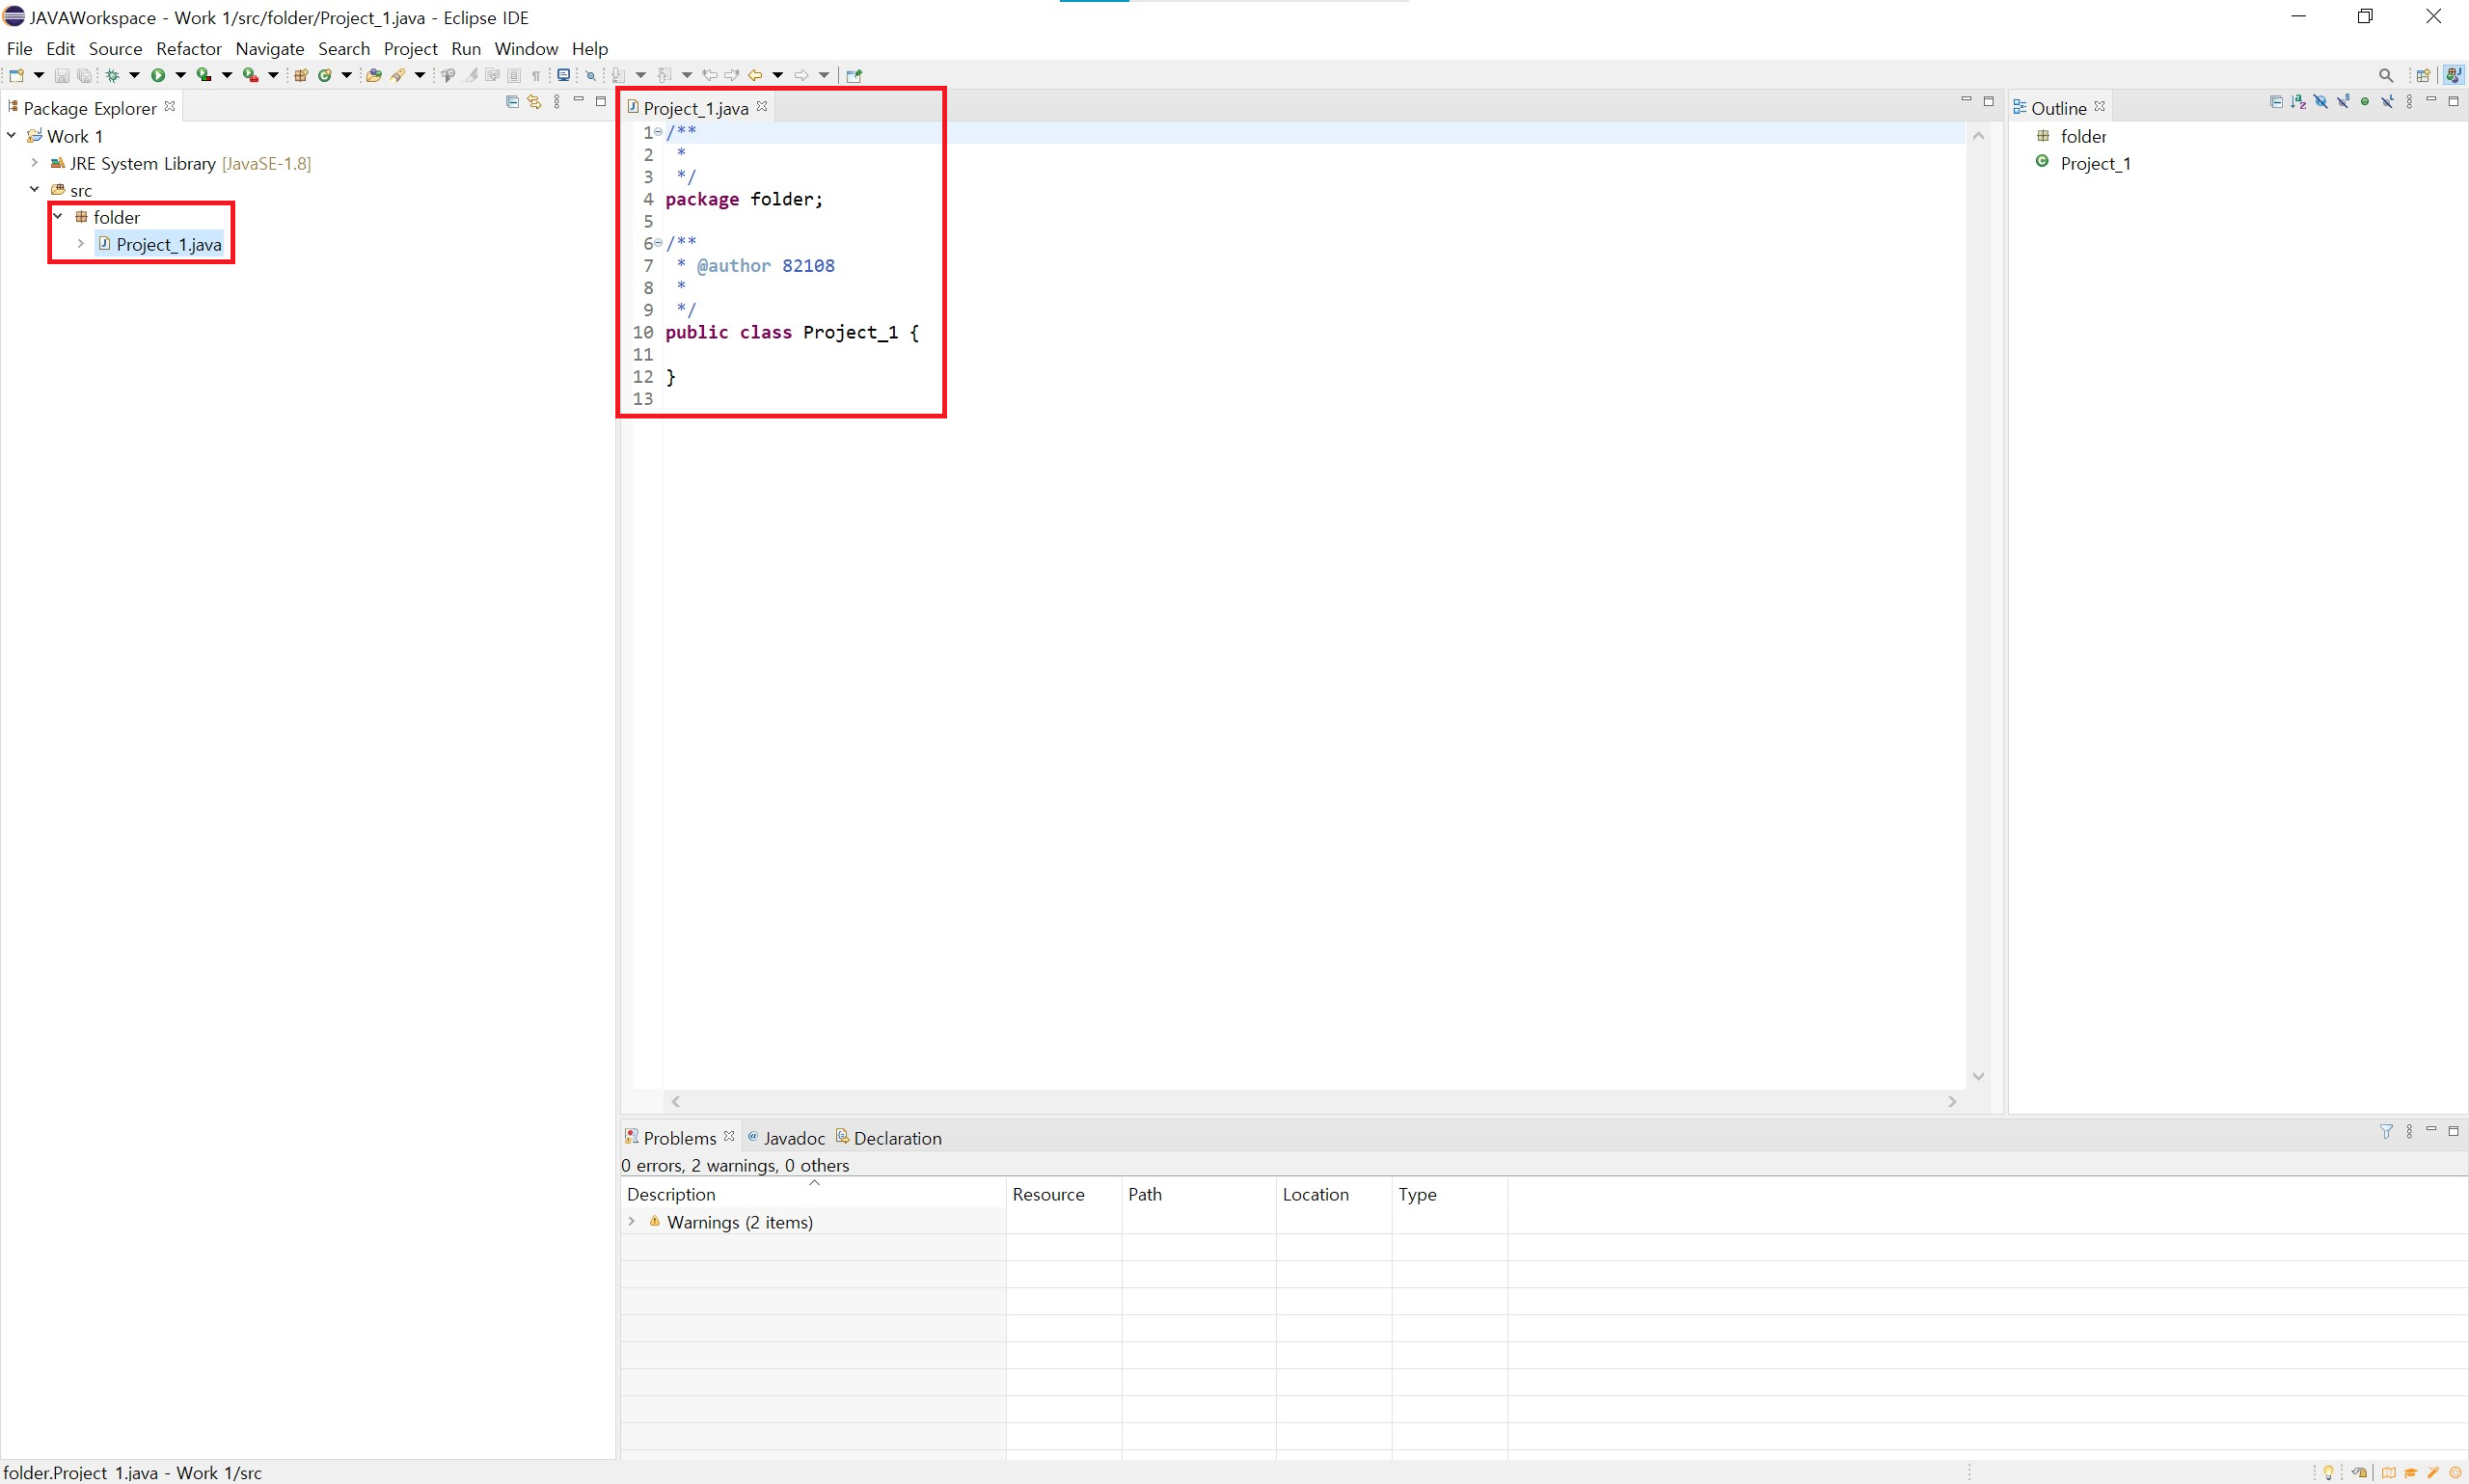
Task: Click the Open Perspective icon
Action: 2422,75
